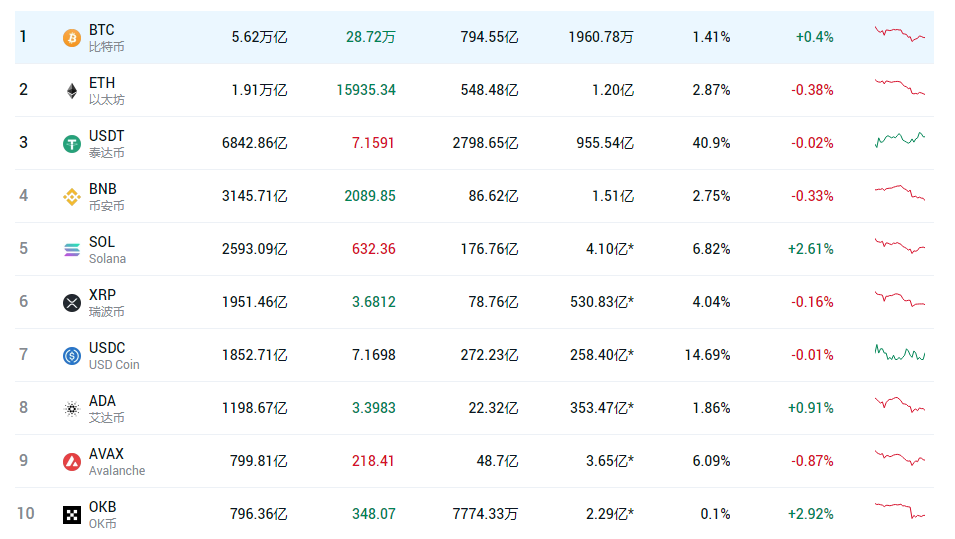955x539 pixels.
Task: Select AVAX price 218.41
Action: click(373, 461)
